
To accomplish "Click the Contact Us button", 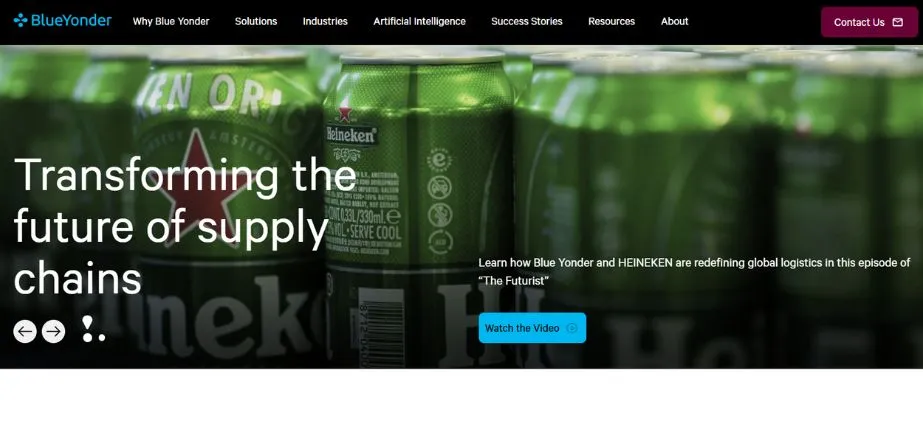I will [x=869, y=22].
